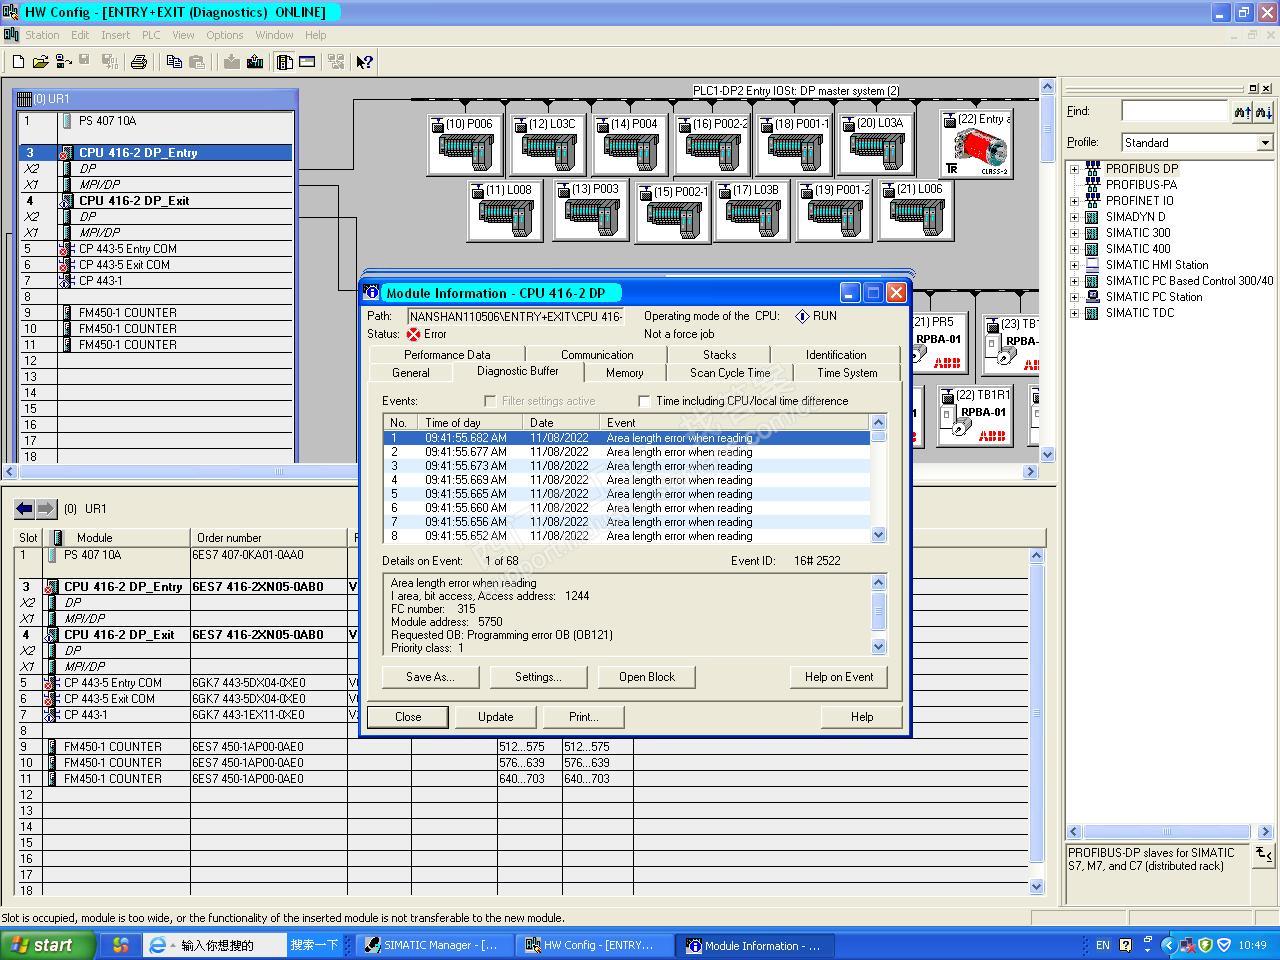Image resolution: width=1280 pixels, height=960 pixels.
Task: Click the context help arrow icon
Action: tap(365, 62)
